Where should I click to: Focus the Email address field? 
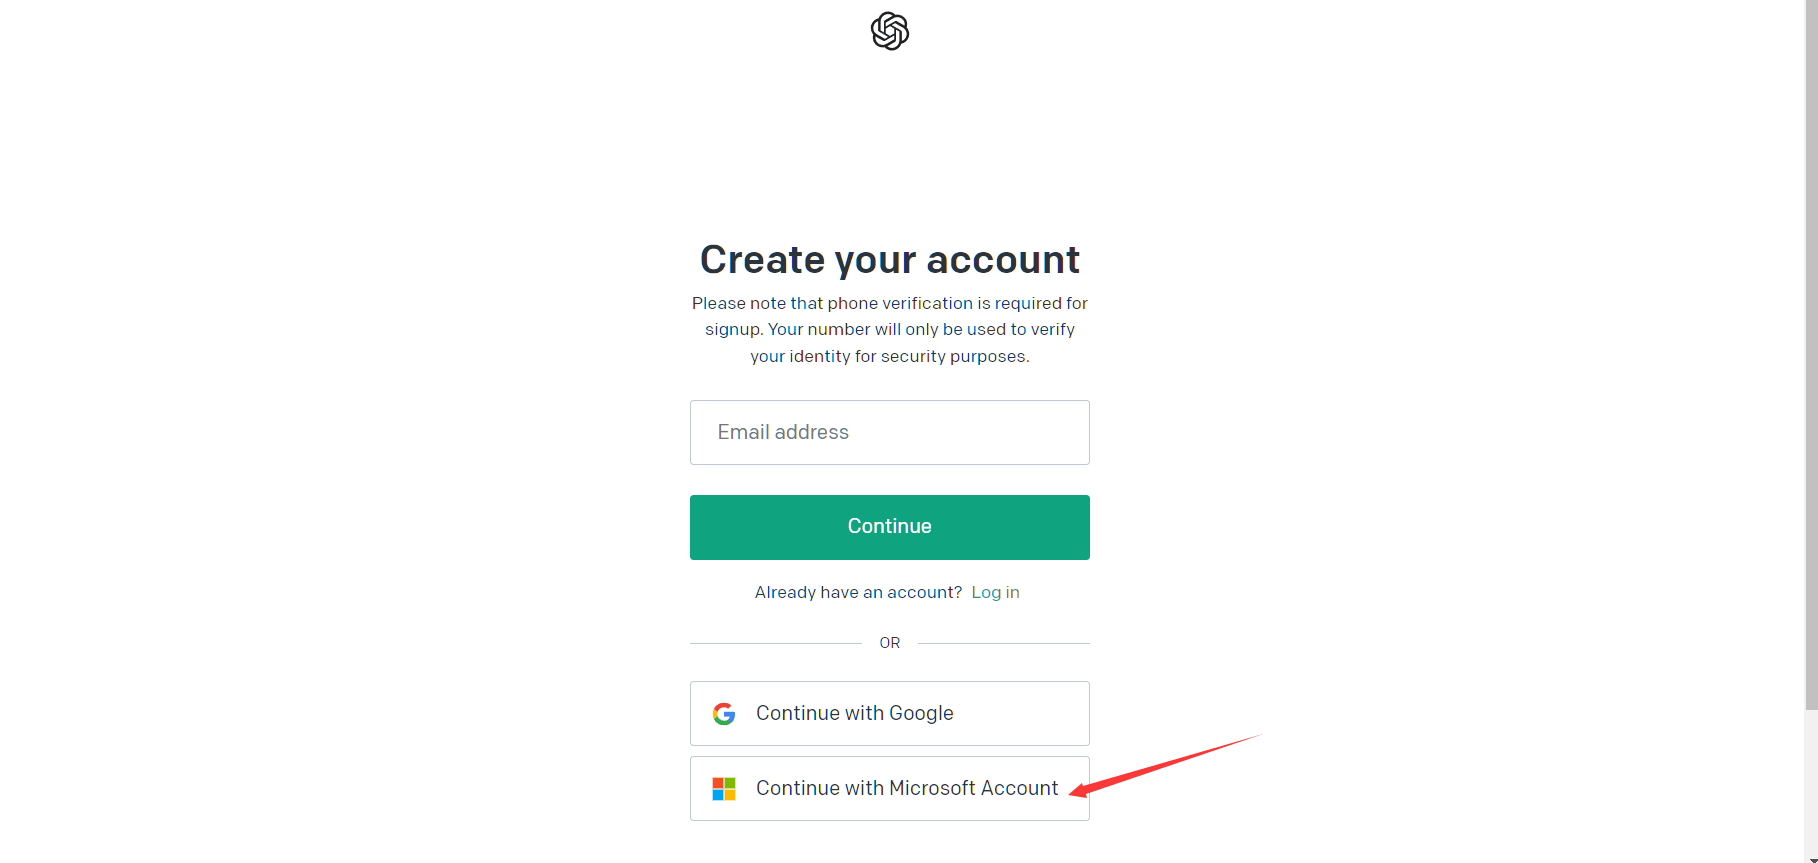point(889,433)
